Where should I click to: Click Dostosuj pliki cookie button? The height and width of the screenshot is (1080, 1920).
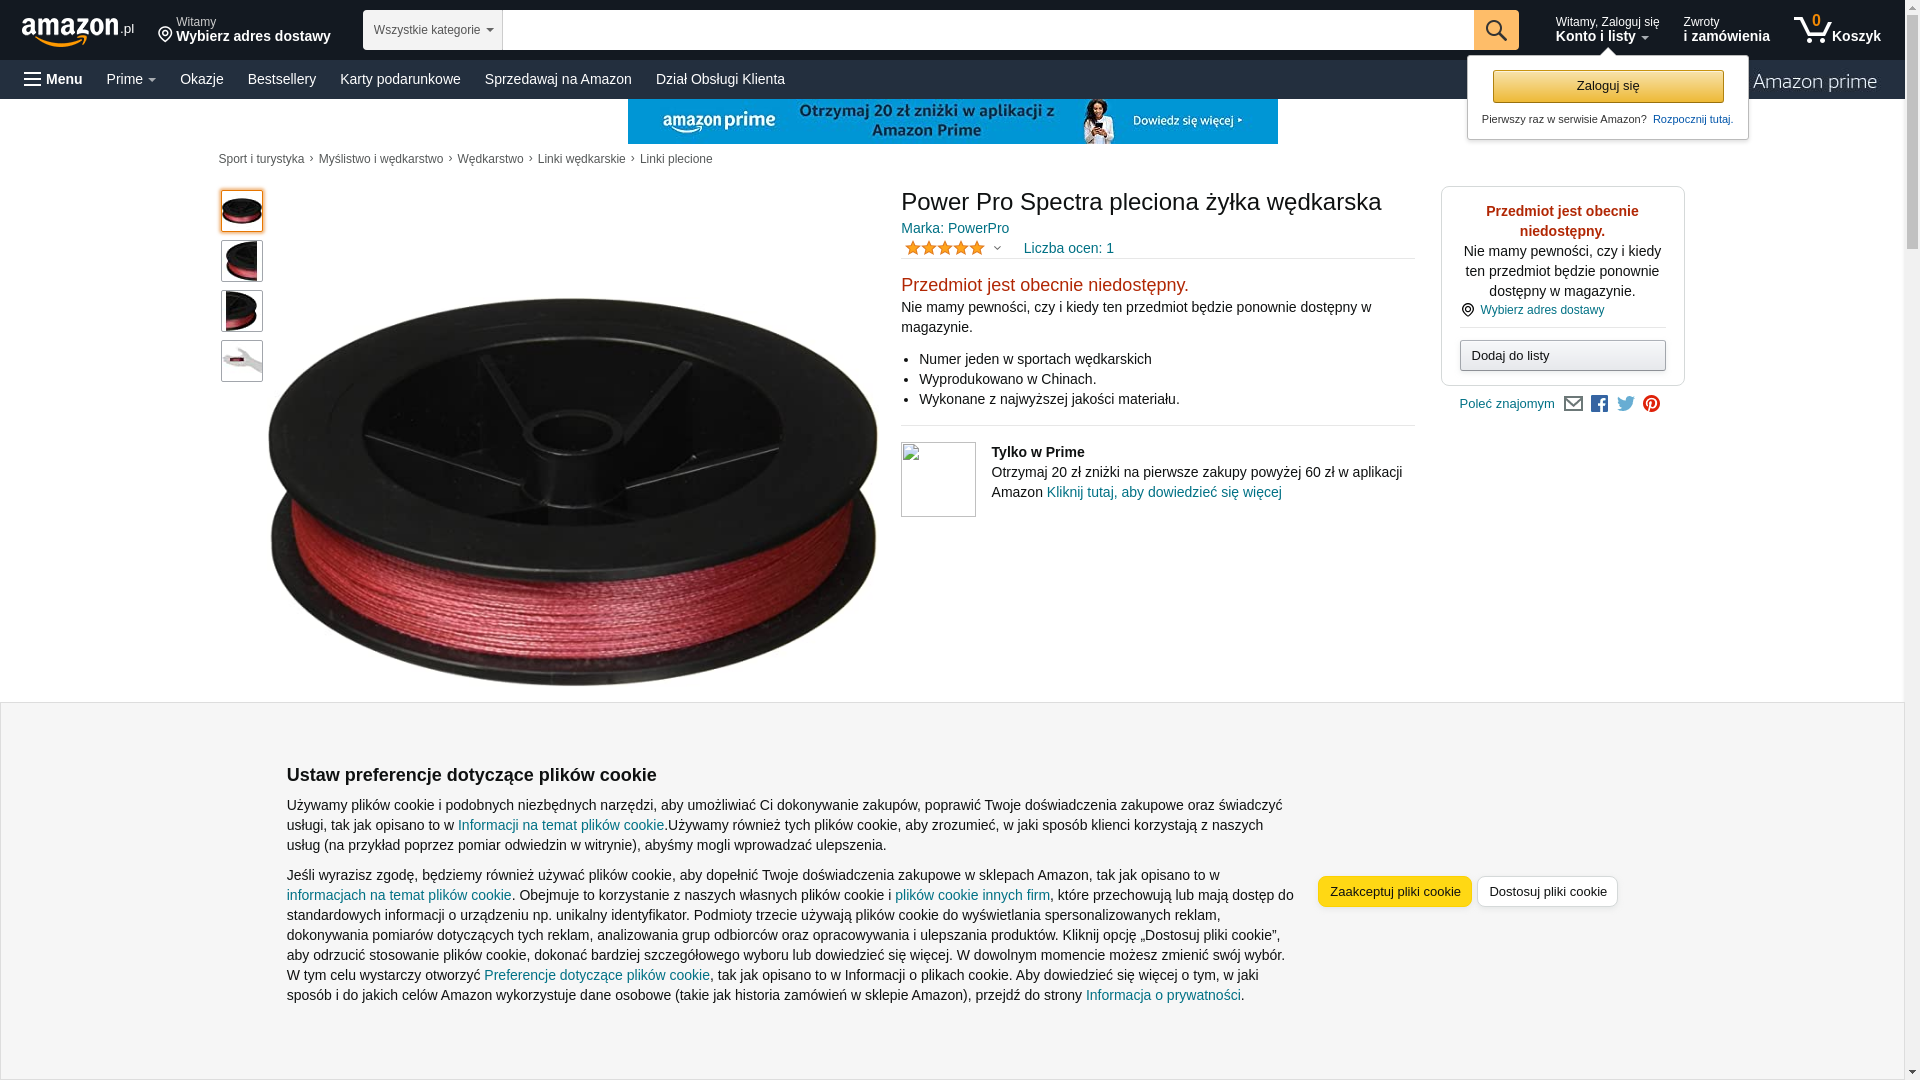pos(1547,892)
